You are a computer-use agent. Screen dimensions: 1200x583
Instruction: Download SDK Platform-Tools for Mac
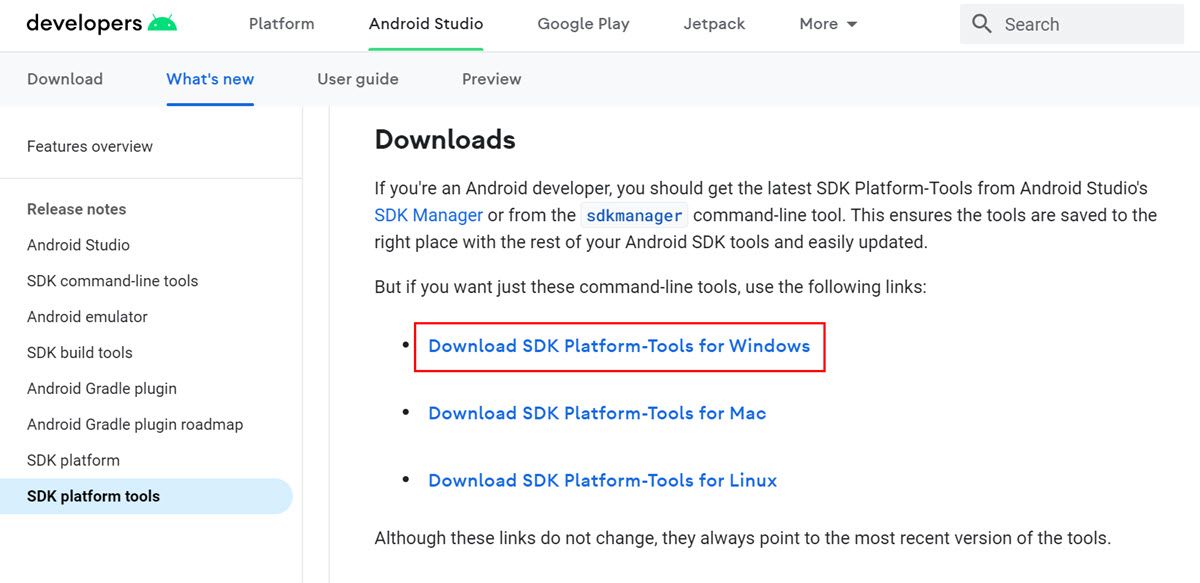tap(597, 413)
